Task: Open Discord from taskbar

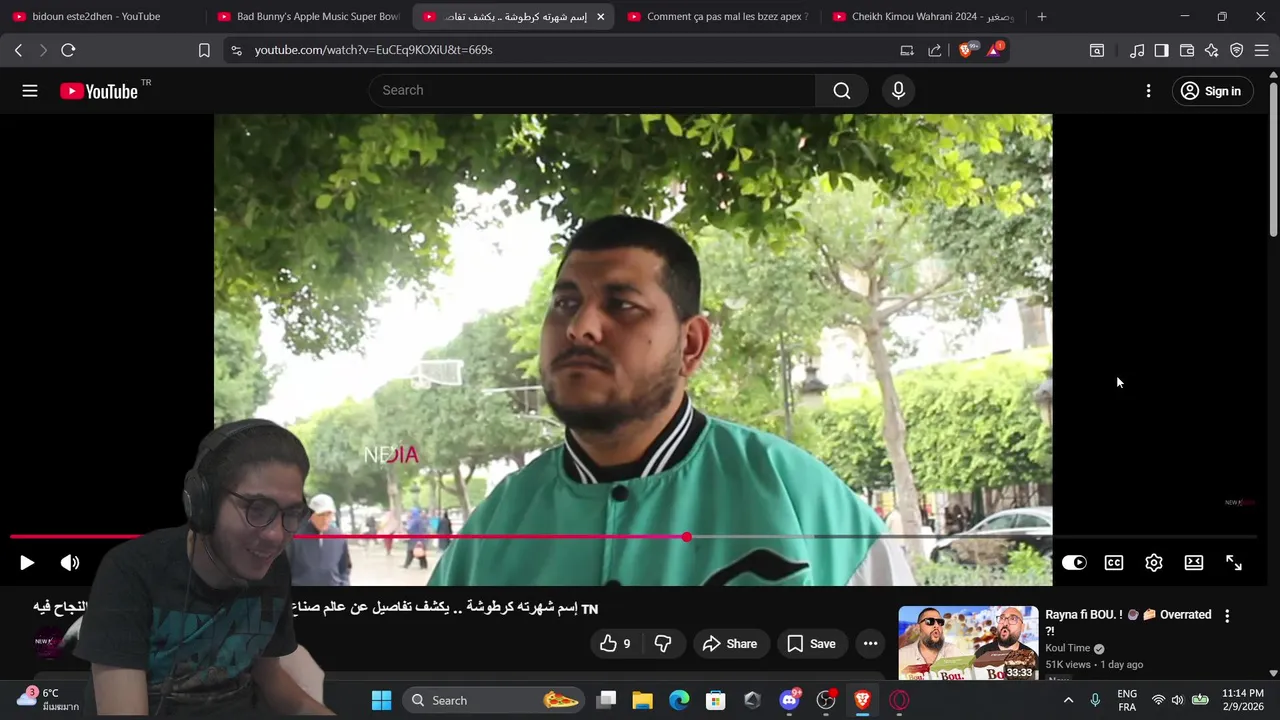Action: pyautogui.click(x=789, y=700)
